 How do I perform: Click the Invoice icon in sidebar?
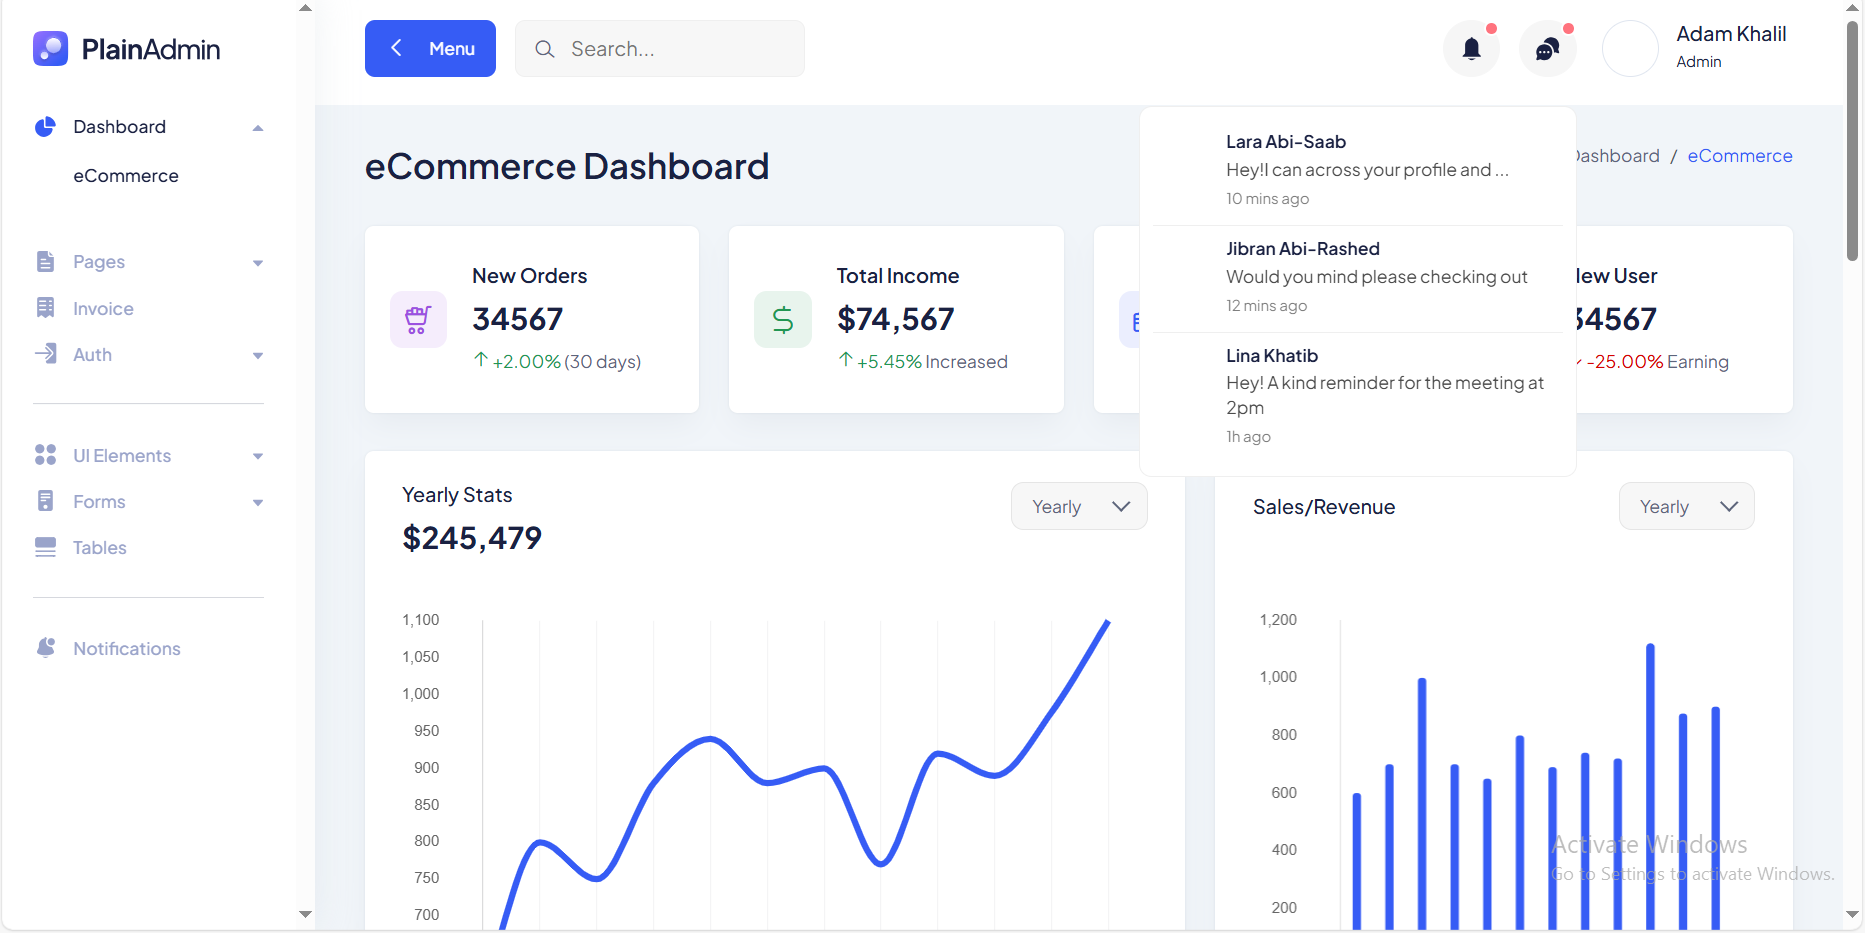tap(45, 308)
